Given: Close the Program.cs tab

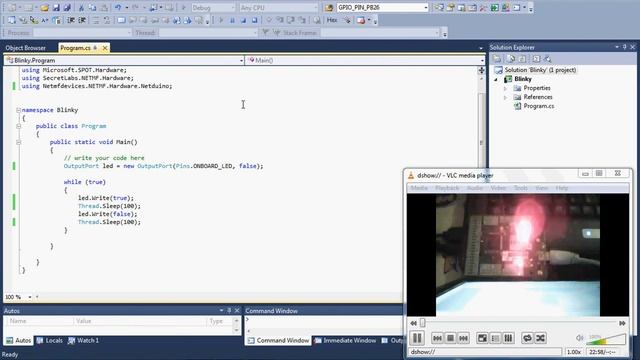Looking at the screenshot, I should click(x=105, y=48).
